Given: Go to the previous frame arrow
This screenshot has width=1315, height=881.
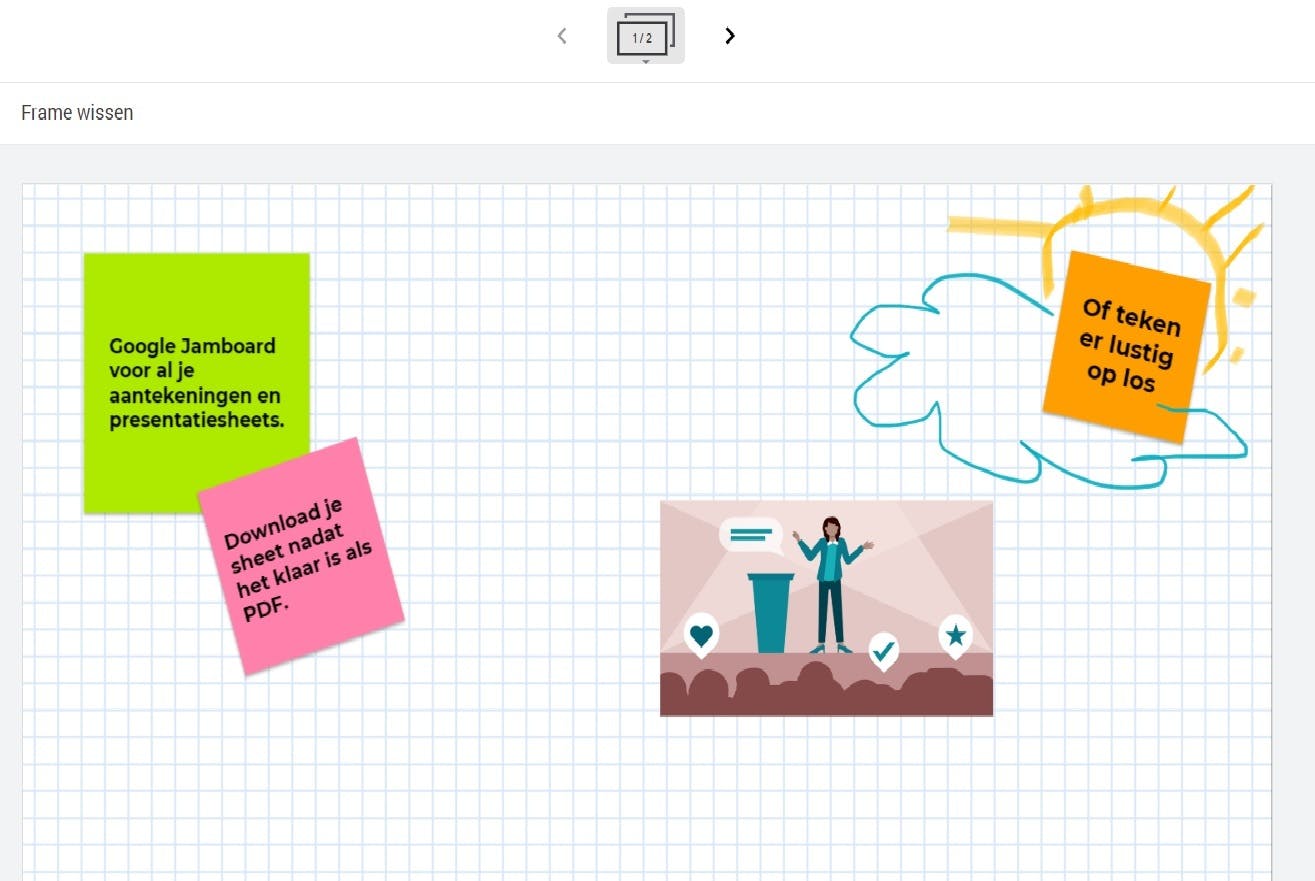Looking at the screenshot, I should pyautogui.click(x=562, y=36).
